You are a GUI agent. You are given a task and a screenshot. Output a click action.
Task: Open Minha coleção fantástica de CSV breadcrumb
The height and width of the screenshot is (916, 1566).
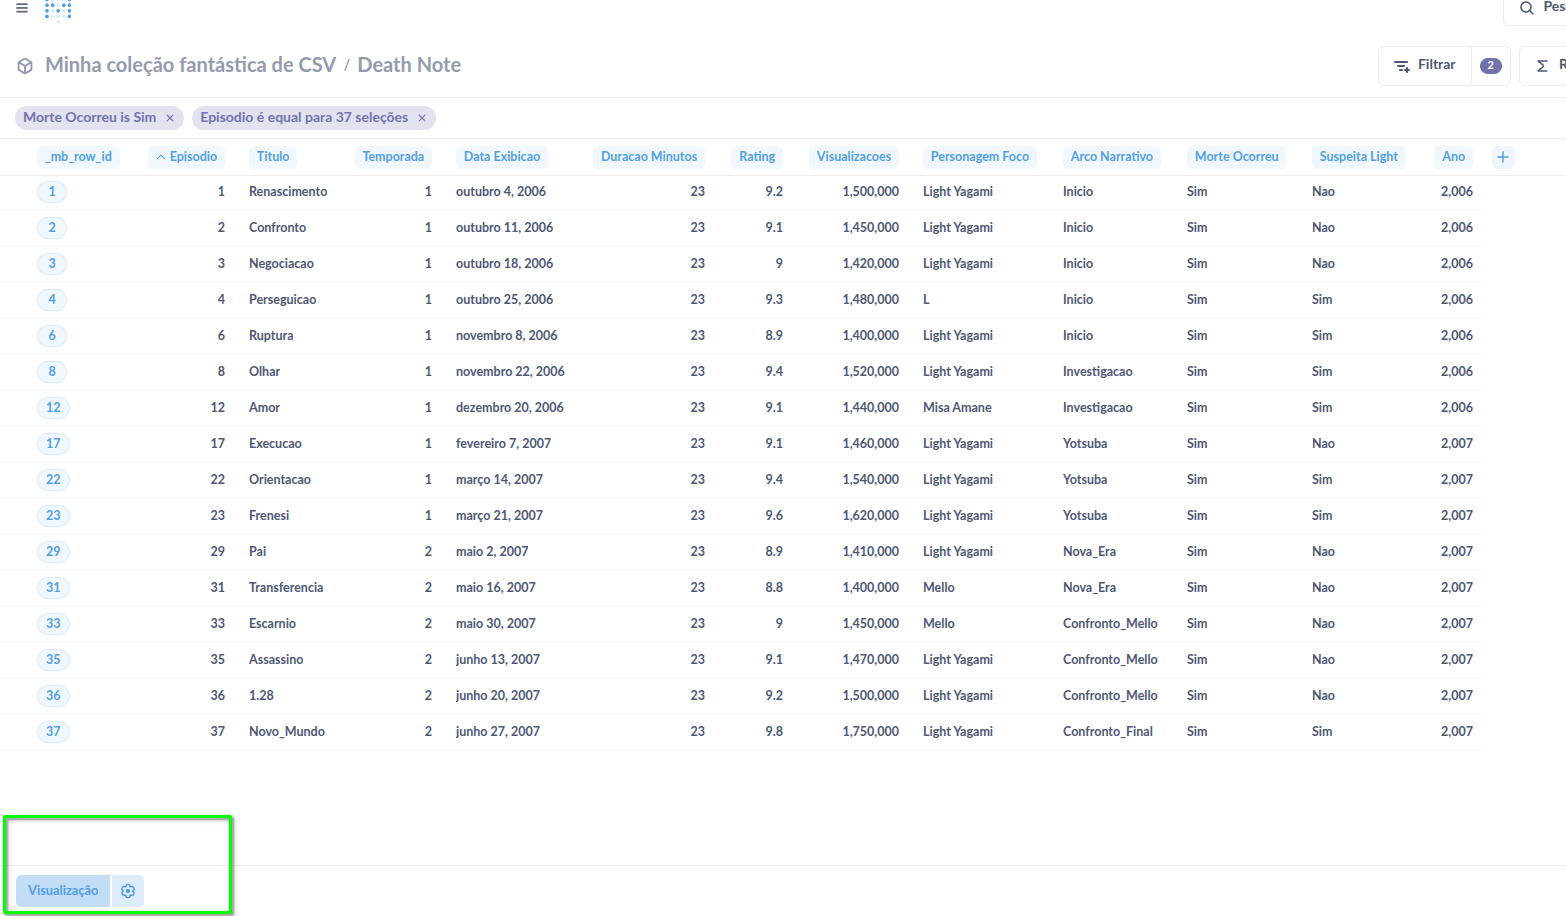[190, 65]
